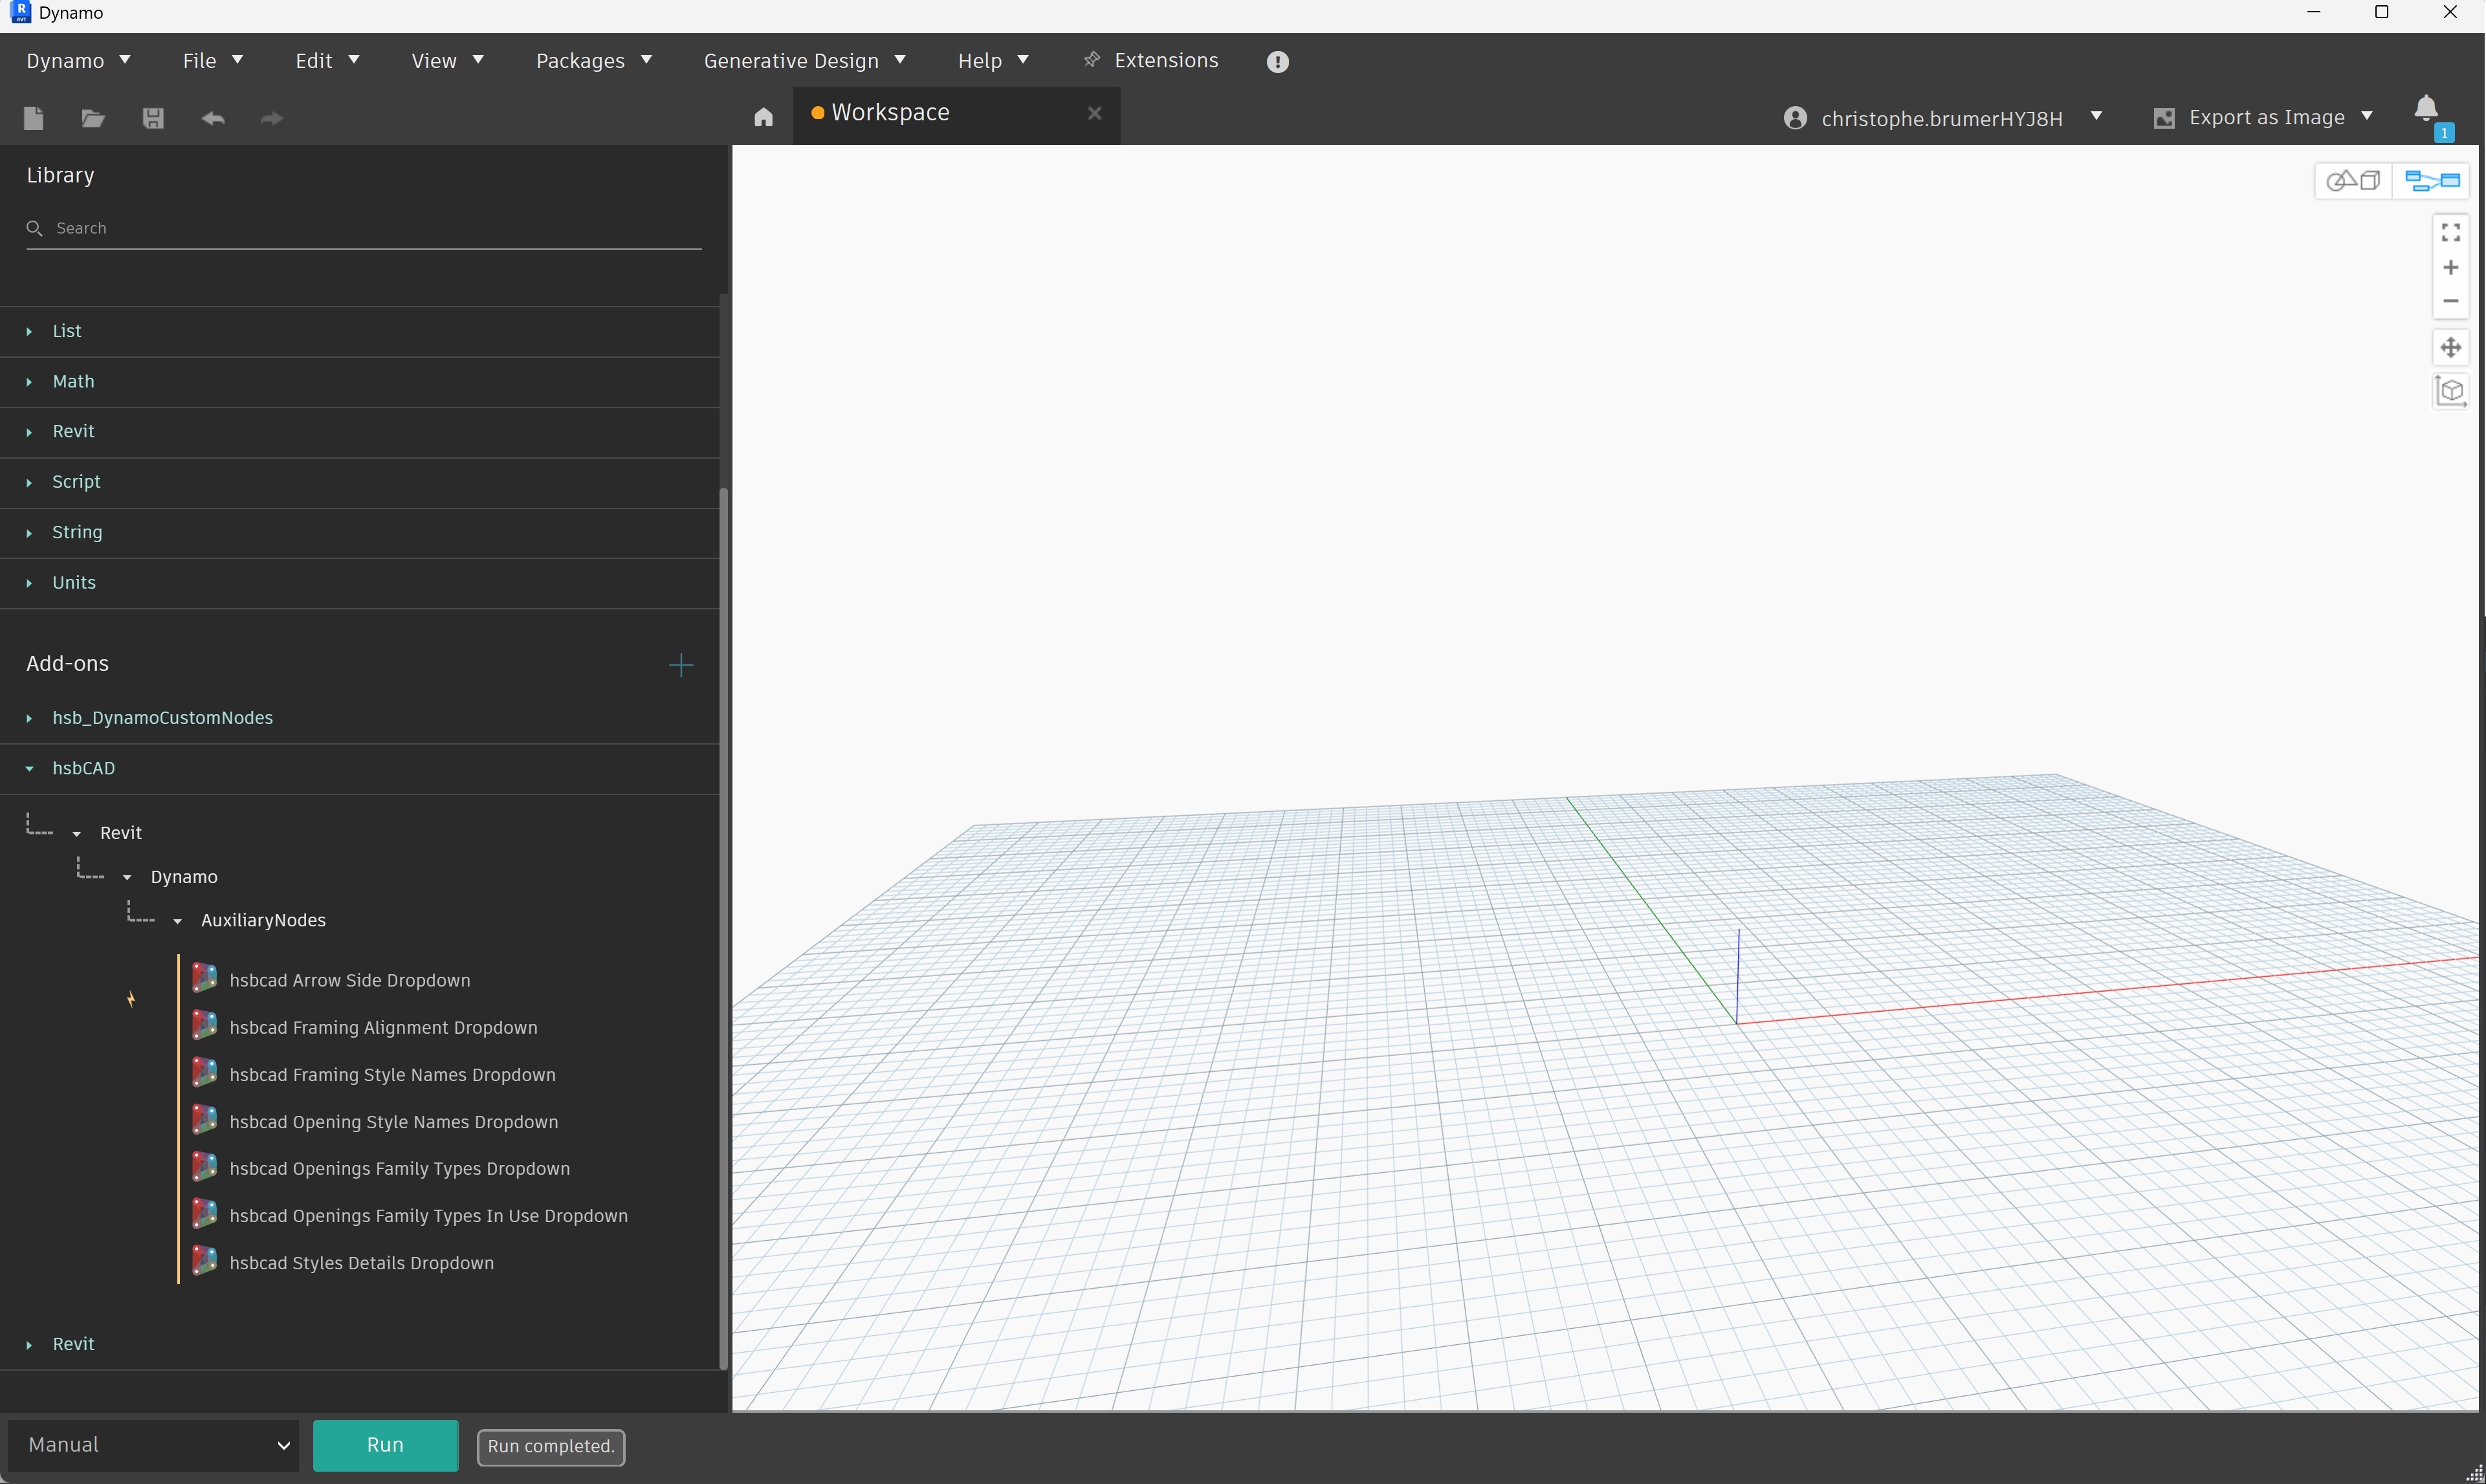Select hsbcad Framing Alignment Dropdown node
Image resolution: width=2486 pixels, height=1484 pixels.
coord(383,1027)
